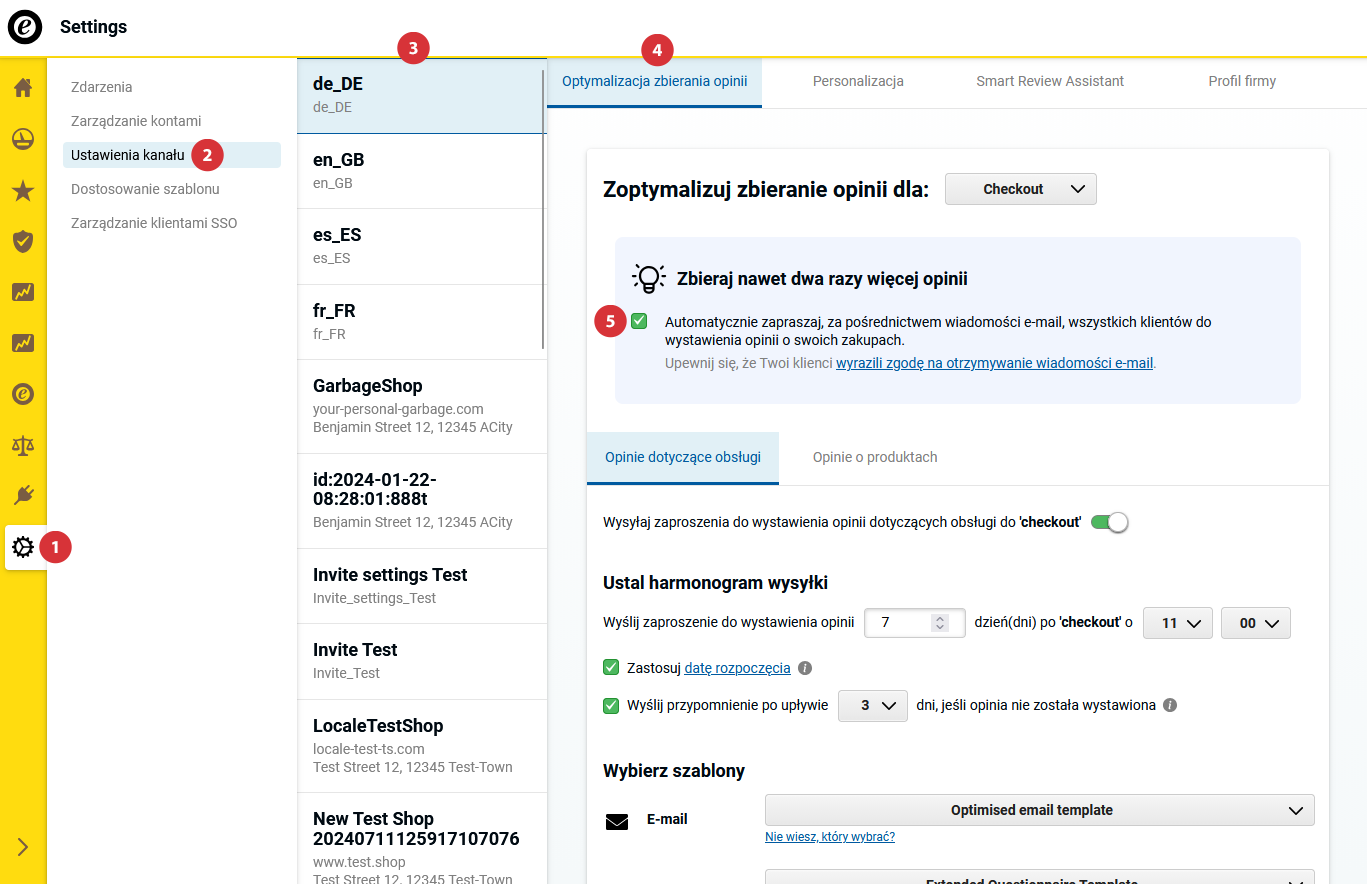Open the reminder days dropdown showing 3
1367x884 pixels.
coord(871,705)
